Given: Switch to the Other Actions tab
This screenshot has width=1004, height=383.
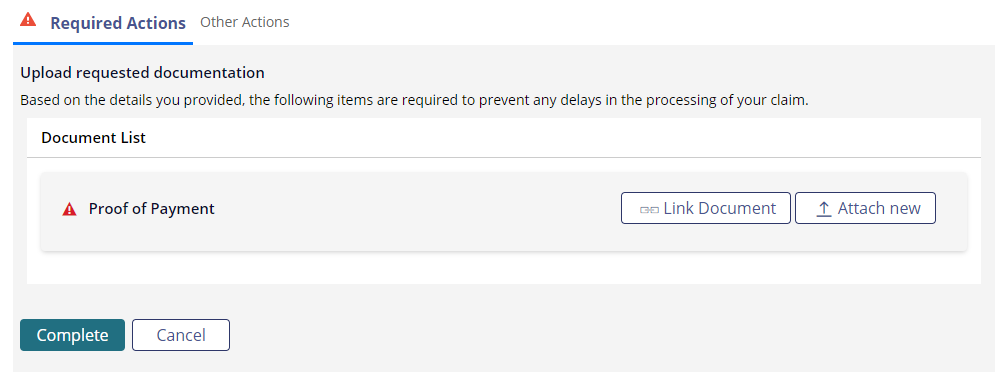Looking at the screenshot, I should [245, 22].
